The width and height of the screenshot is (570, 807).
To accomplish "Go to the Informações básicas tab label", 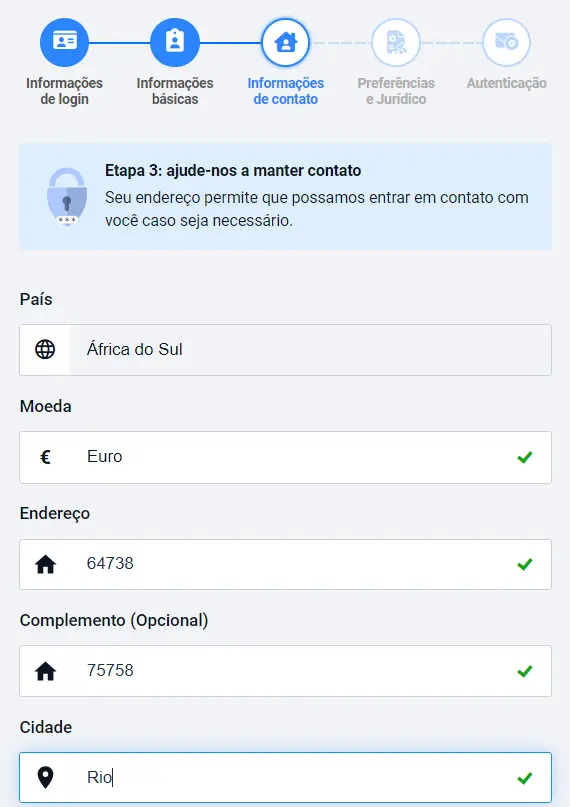I will pos(175,91).
